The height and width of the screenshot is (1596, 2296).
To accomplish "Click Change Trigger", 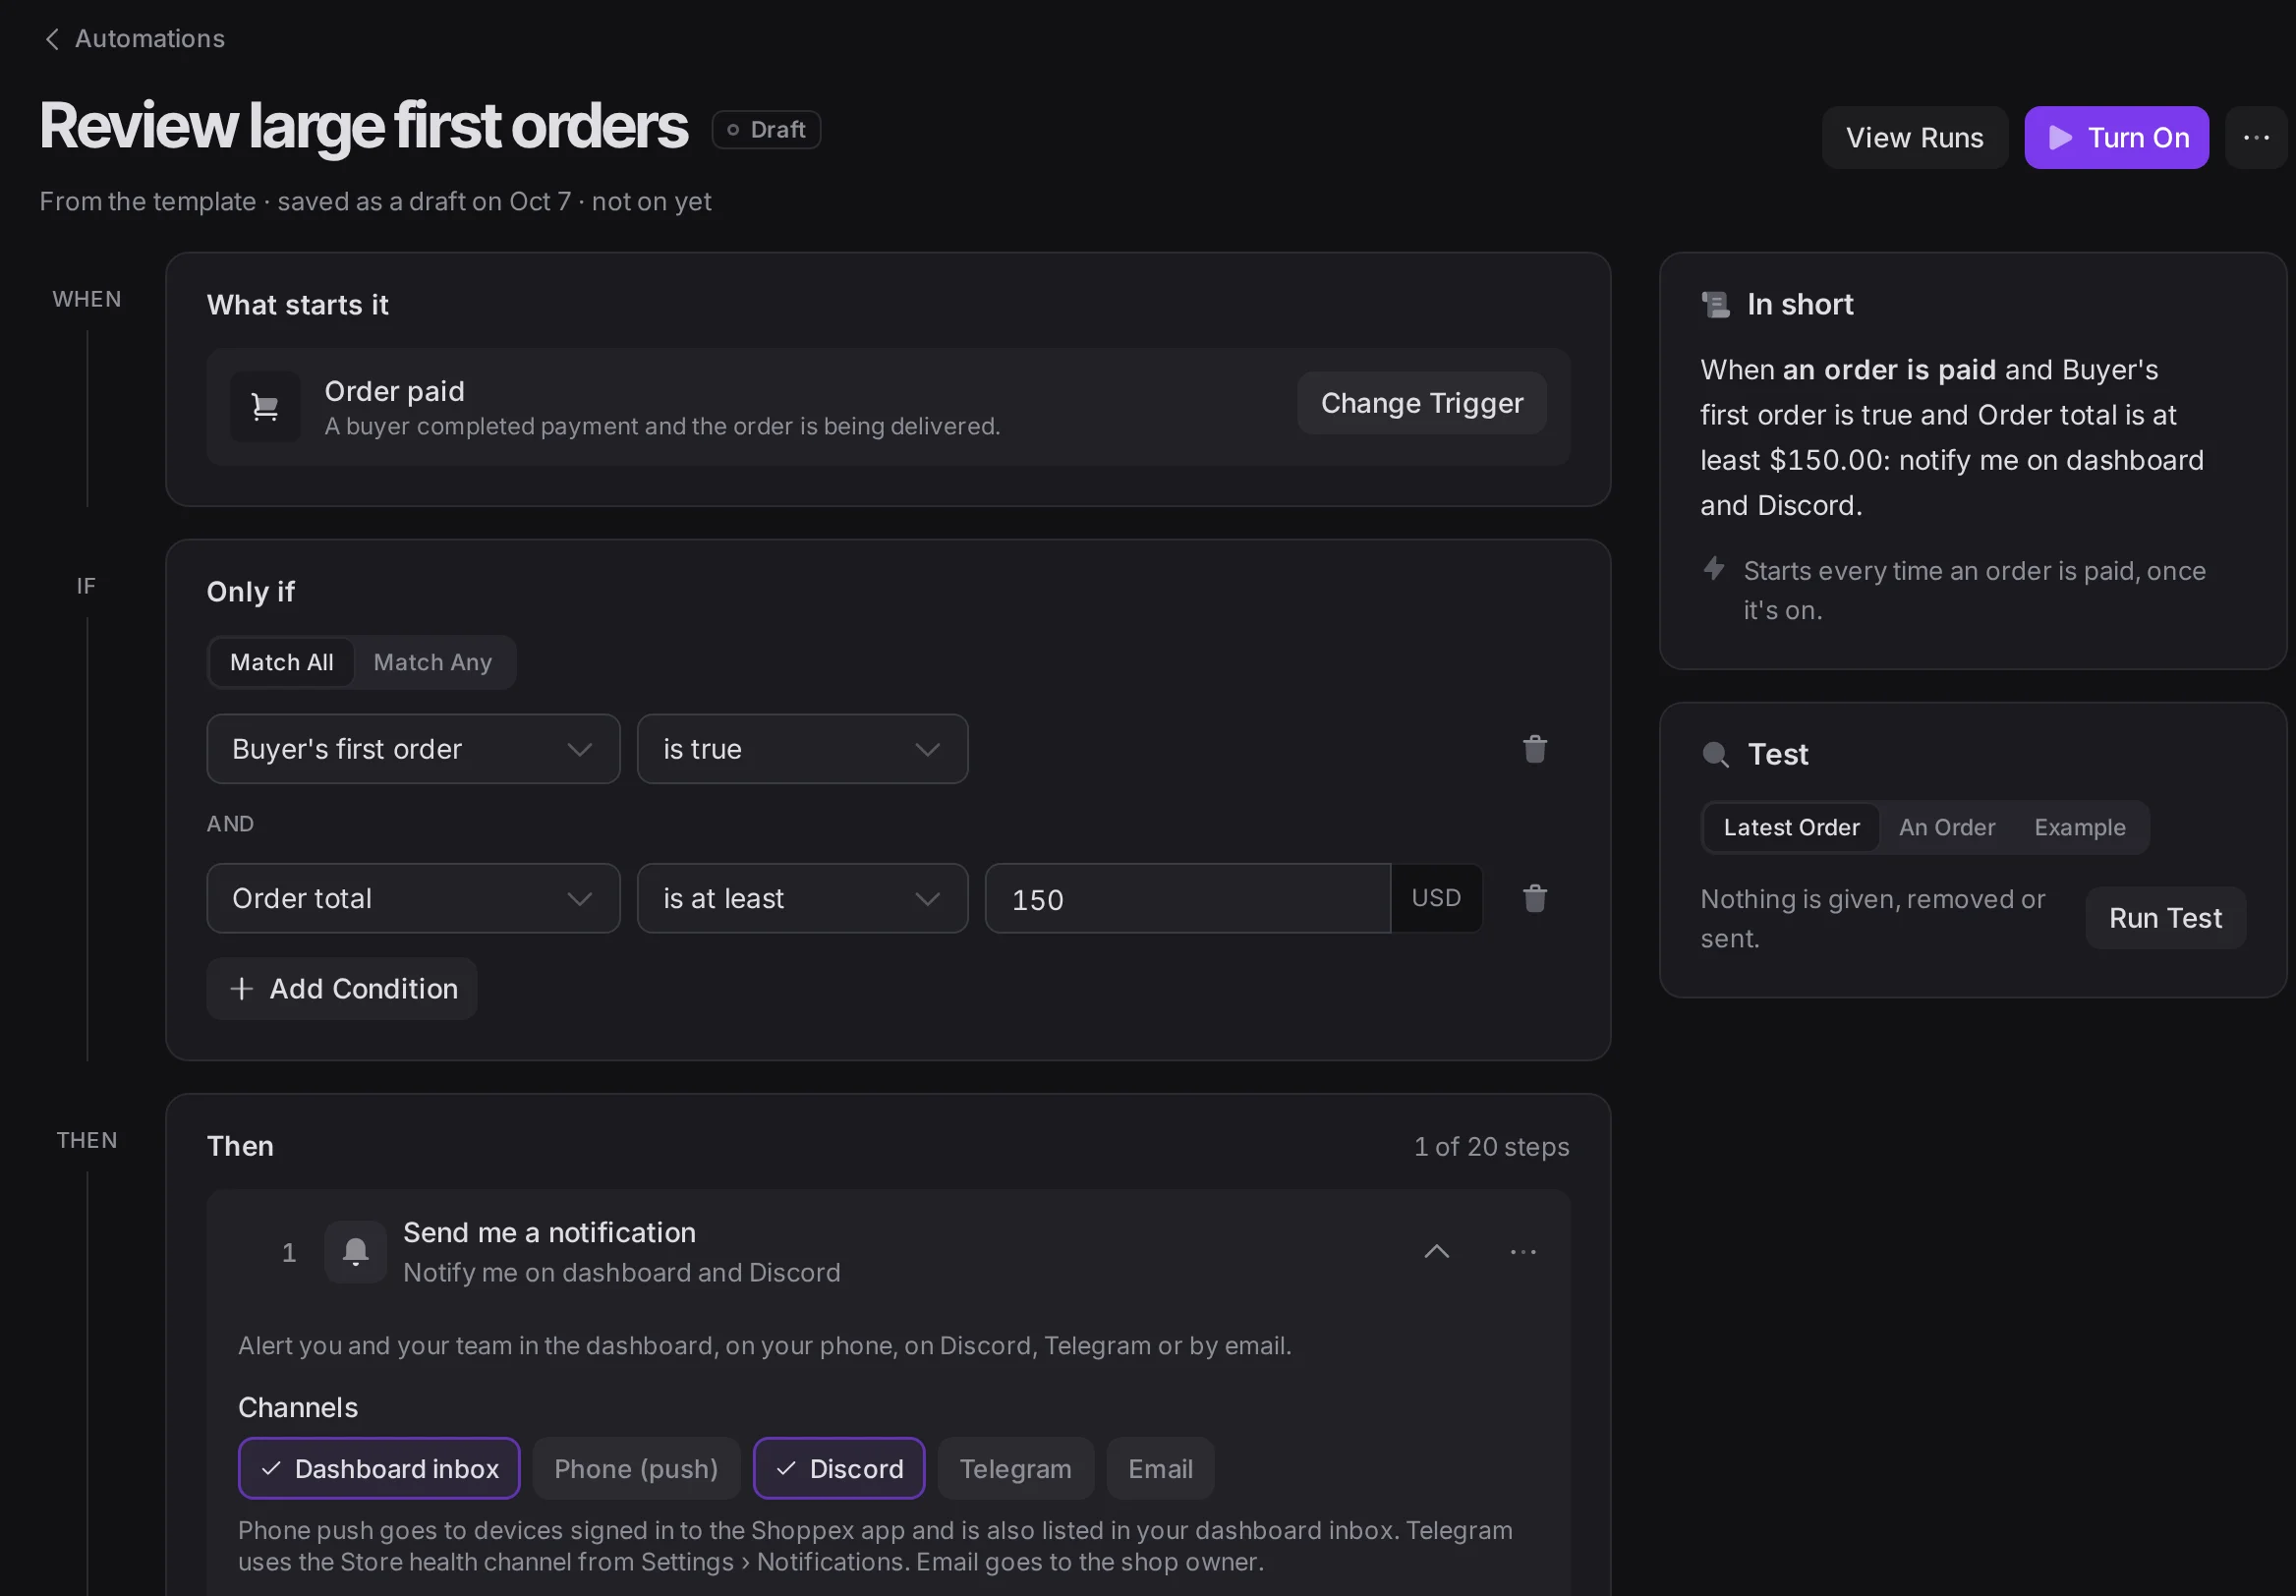I will coord(1421,403).
